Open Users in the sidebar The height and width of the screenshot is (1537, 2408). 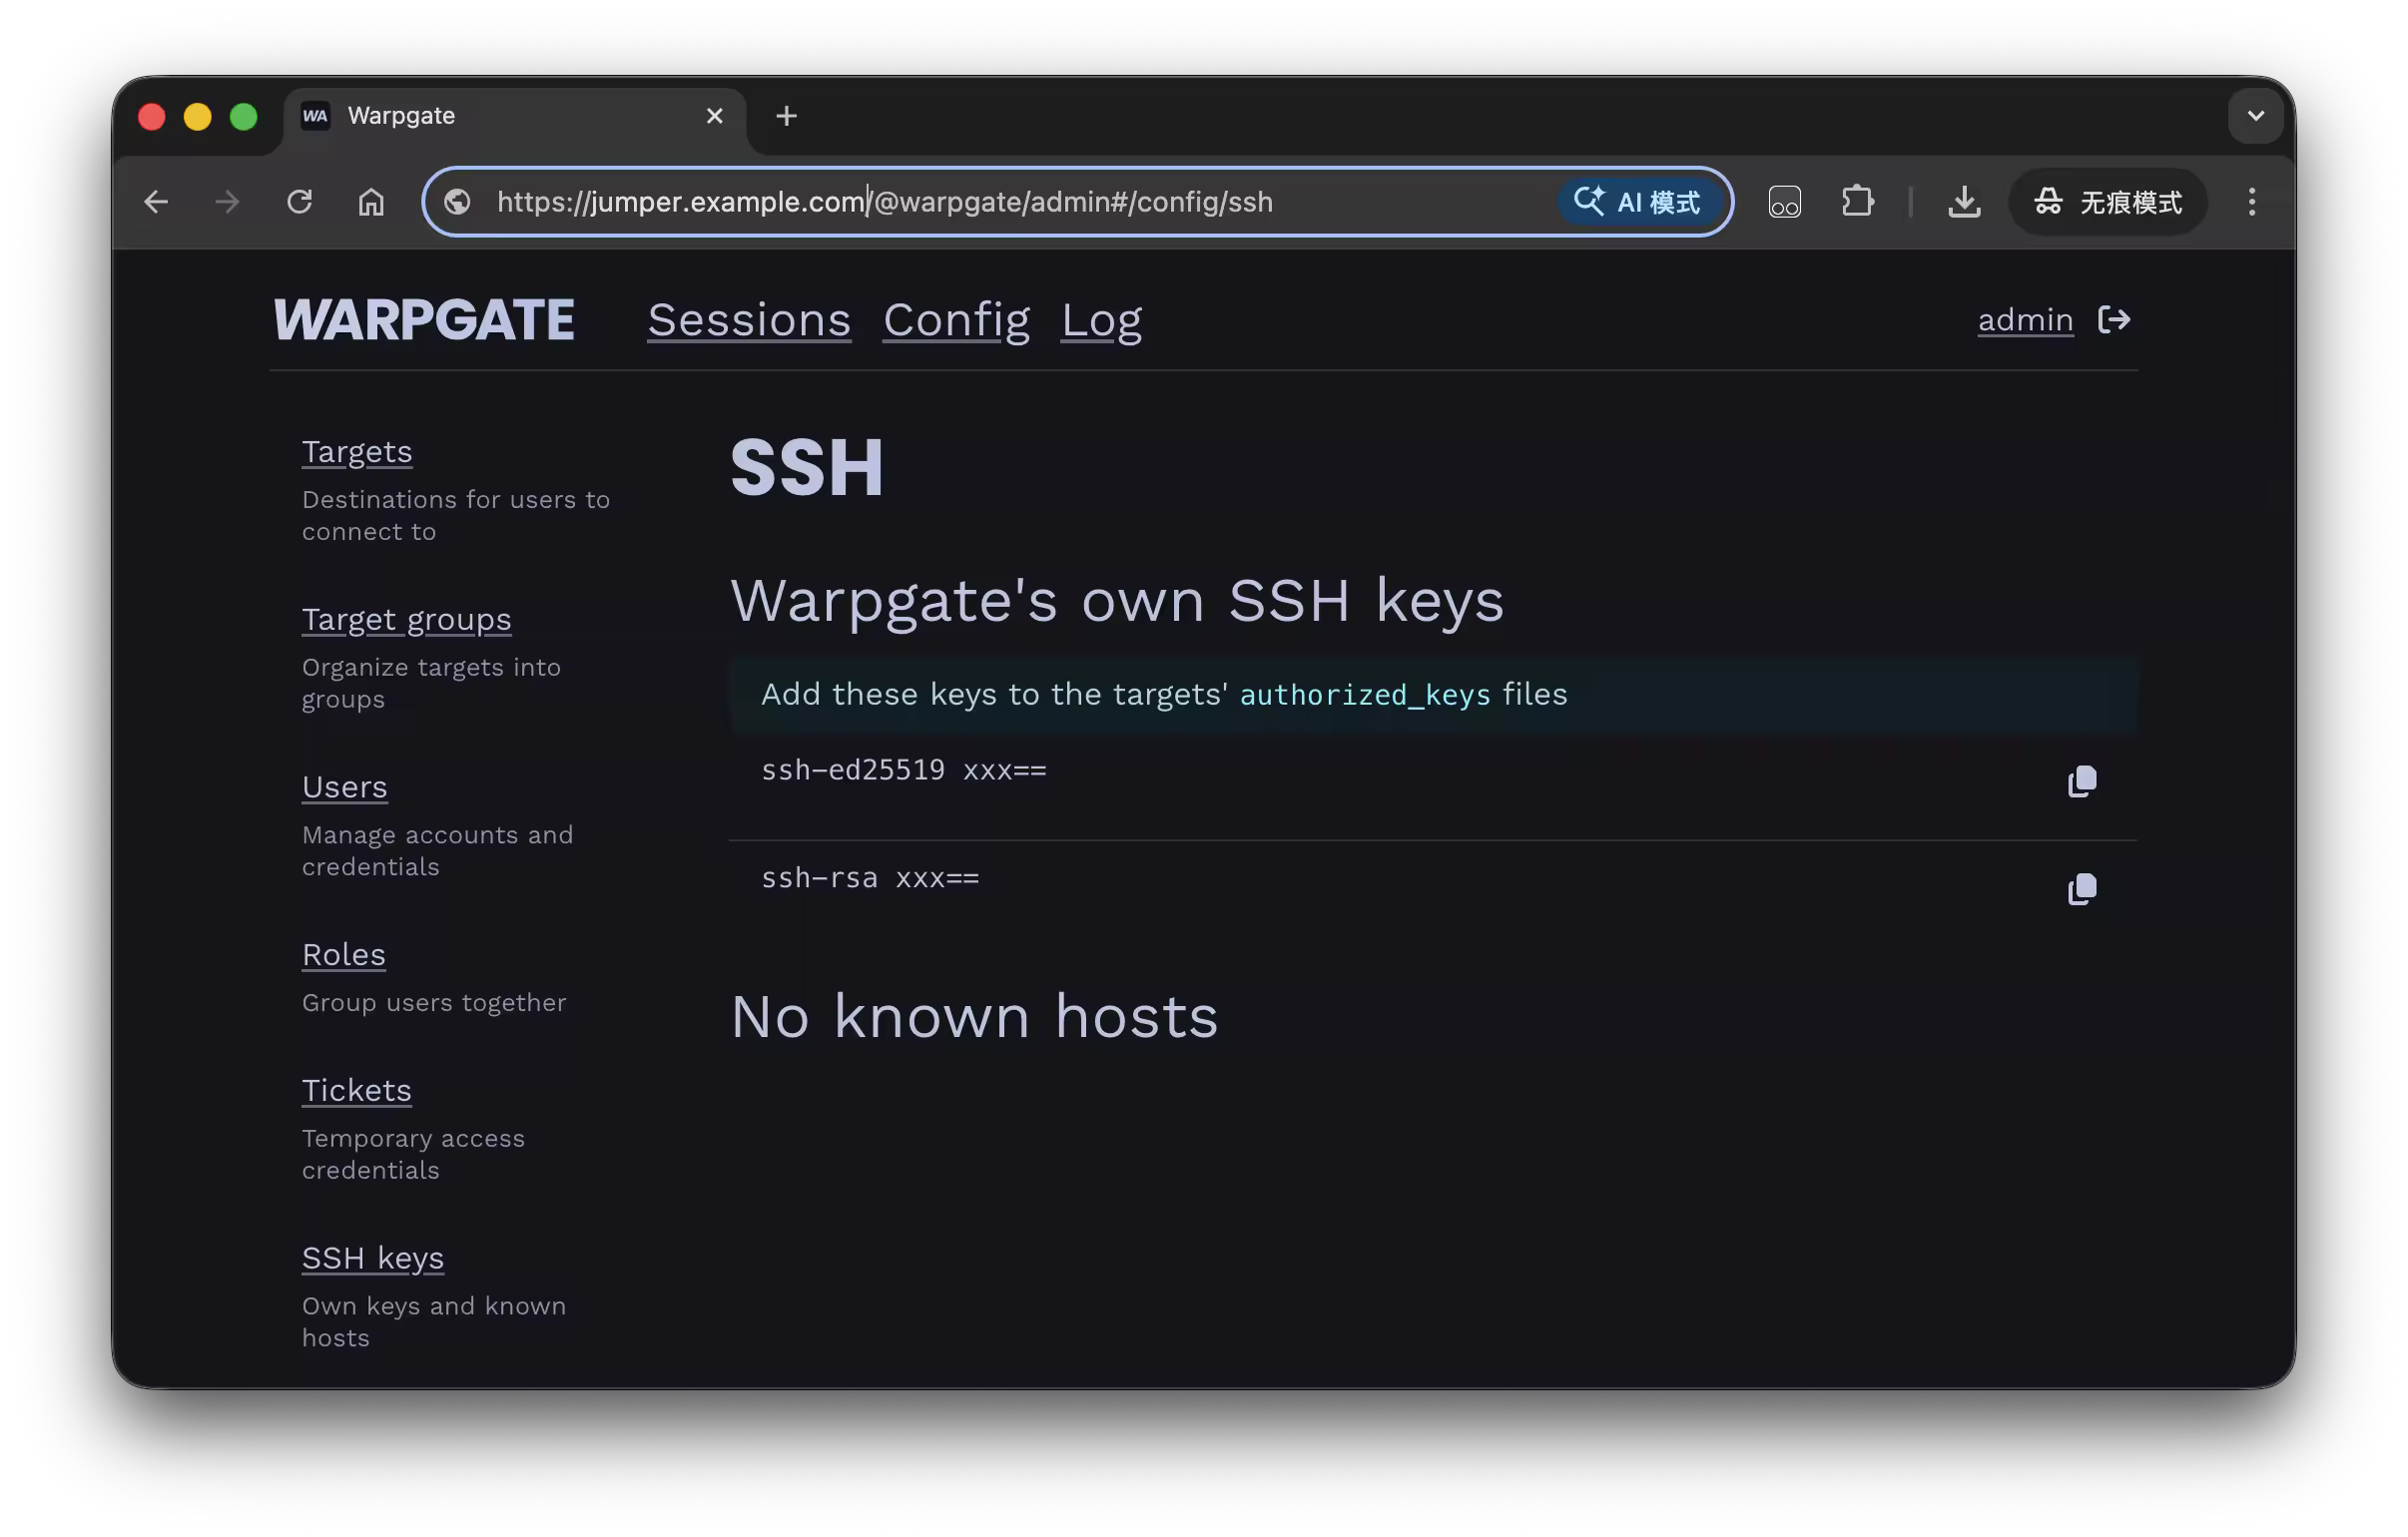click(x=344, y=787)
